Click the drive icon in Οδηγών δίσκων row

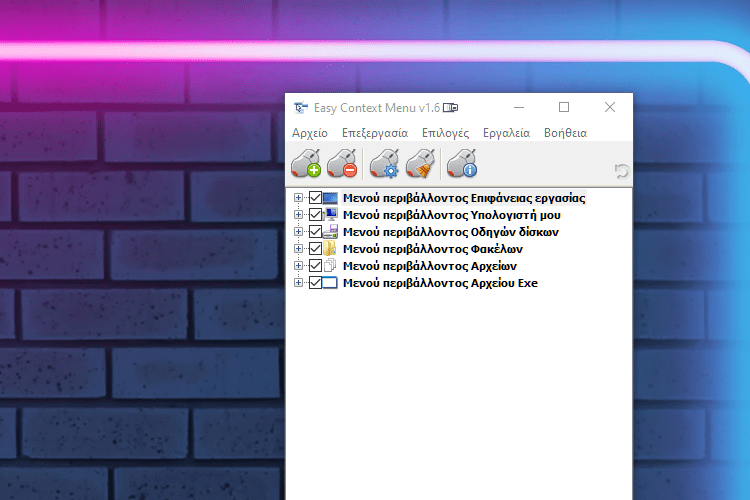[330, 232]
